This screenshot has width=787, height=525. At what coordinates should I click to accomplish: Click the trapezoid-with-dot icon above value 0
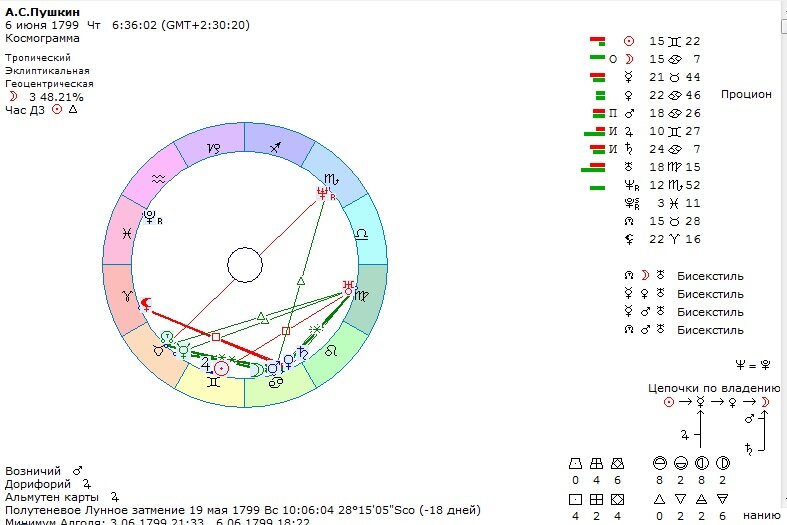click(575, 463)
